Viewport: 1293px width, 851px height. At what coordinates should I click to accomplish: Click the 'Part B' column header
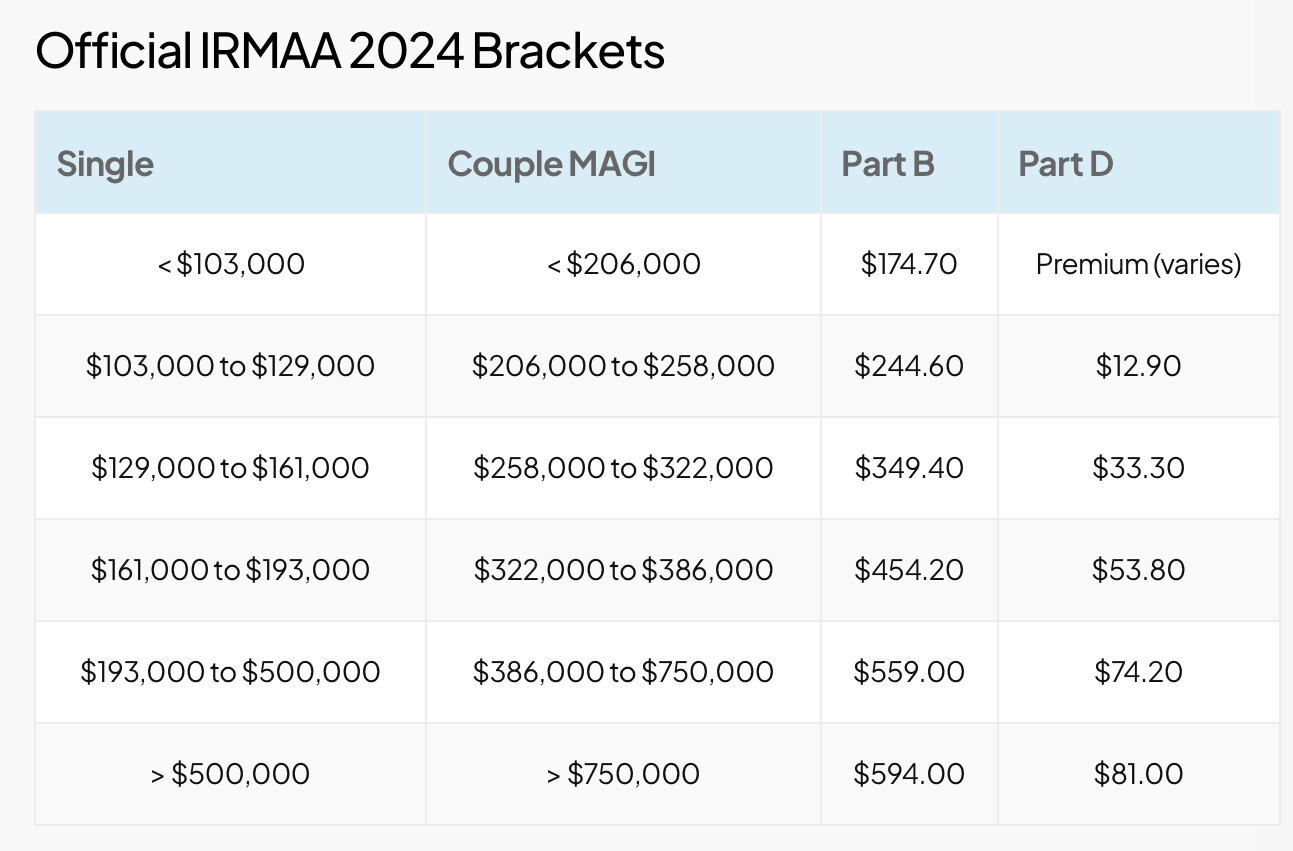point(887,163)
